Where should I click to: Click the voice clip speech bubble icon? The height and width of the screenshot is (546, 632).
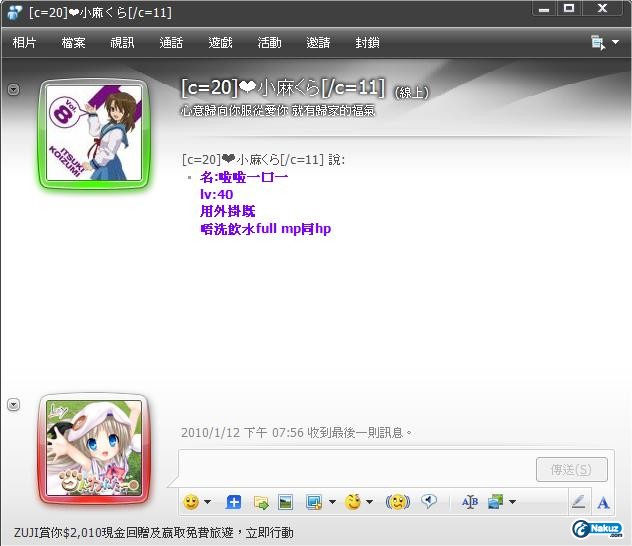(x=428, y=502)
